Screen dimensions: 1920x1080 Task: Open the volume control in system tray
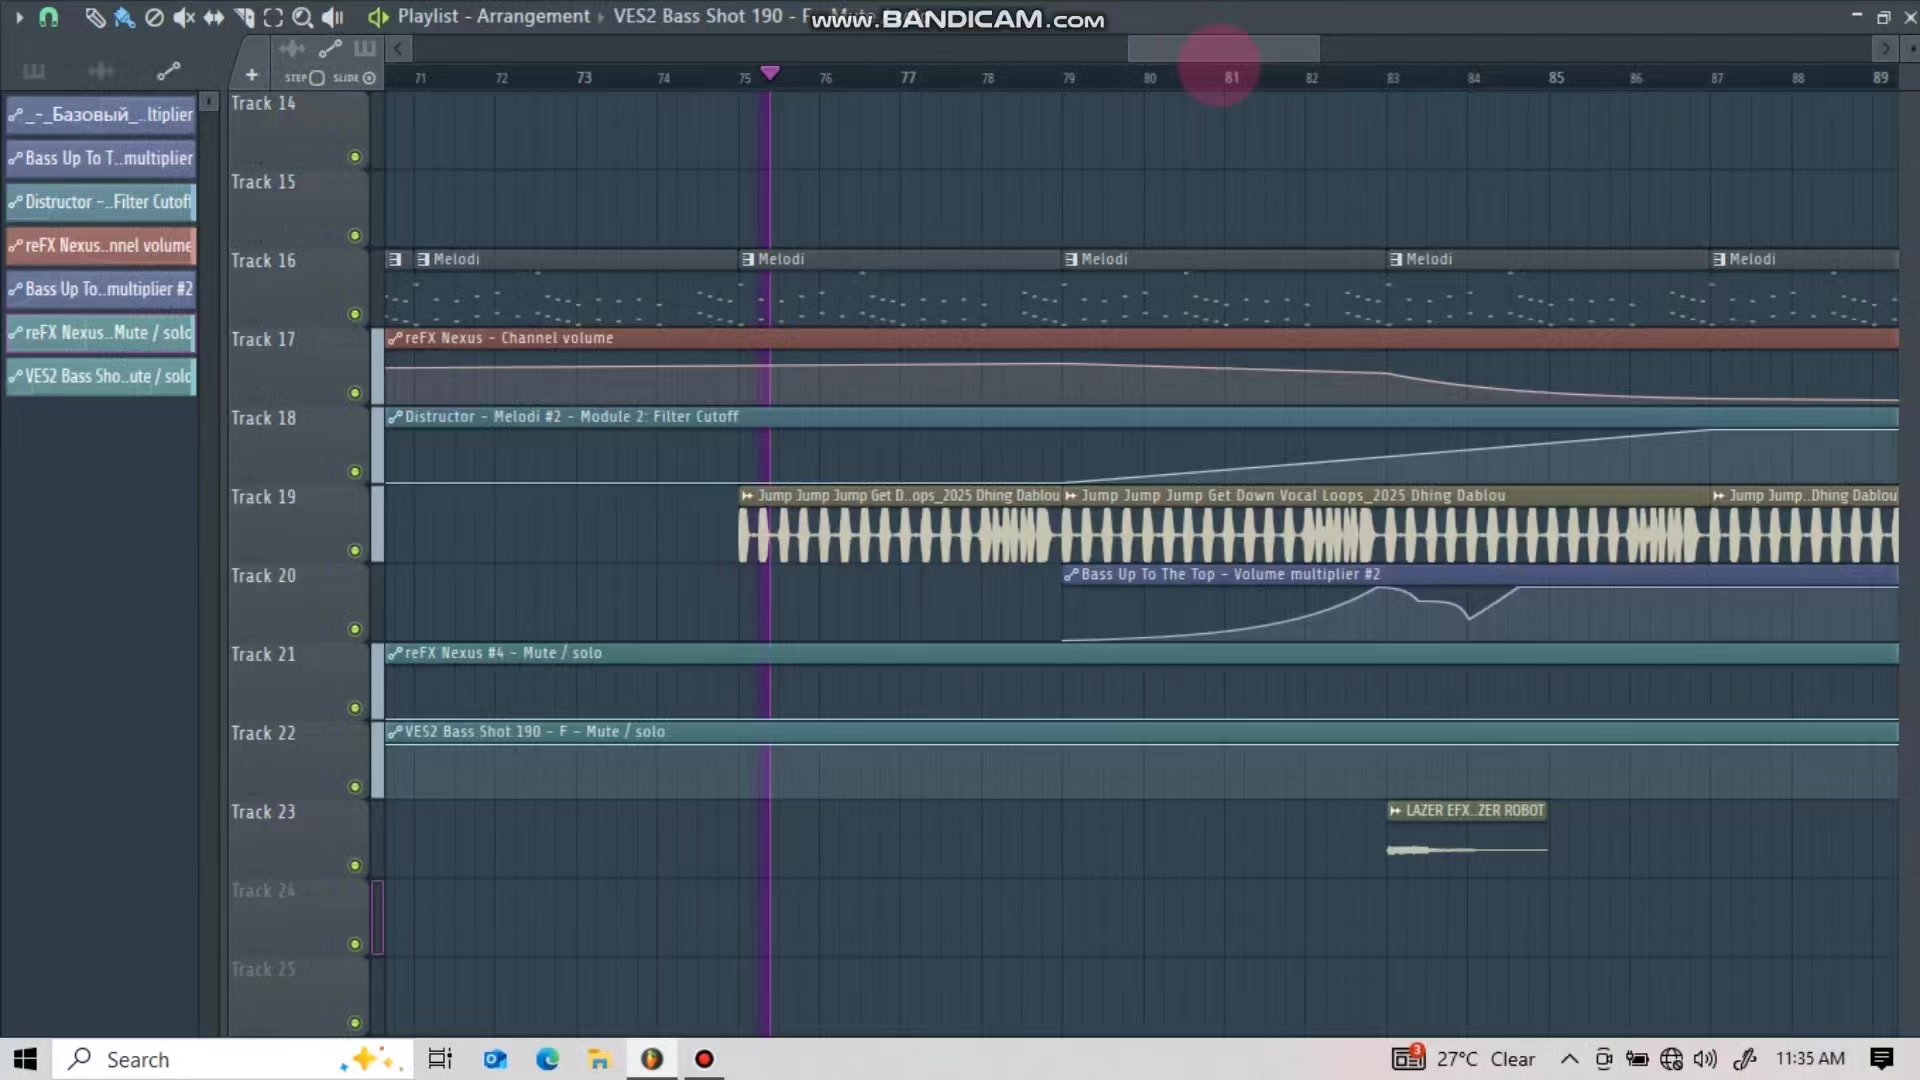tap(1705, 1059)
